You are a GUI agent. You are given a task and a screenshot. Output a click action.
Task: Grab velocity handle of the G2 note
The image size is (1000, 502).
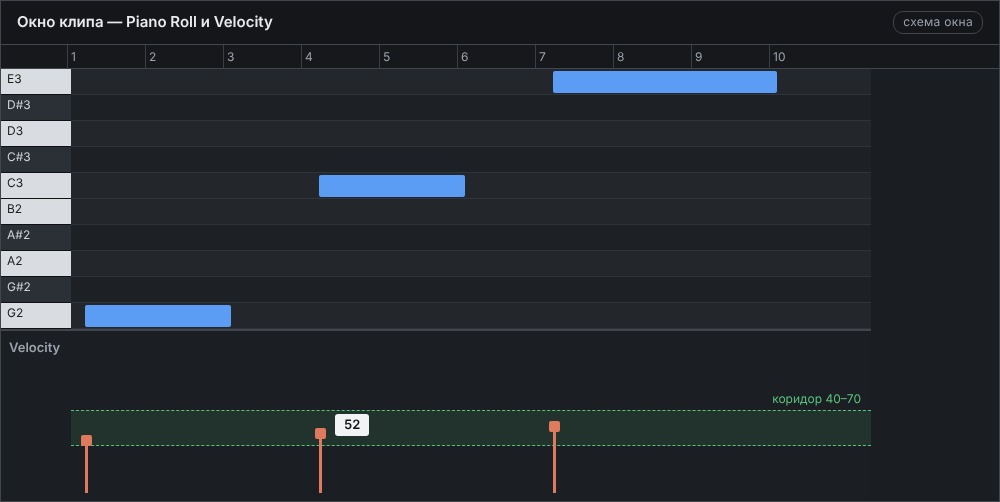coord(86,441)
